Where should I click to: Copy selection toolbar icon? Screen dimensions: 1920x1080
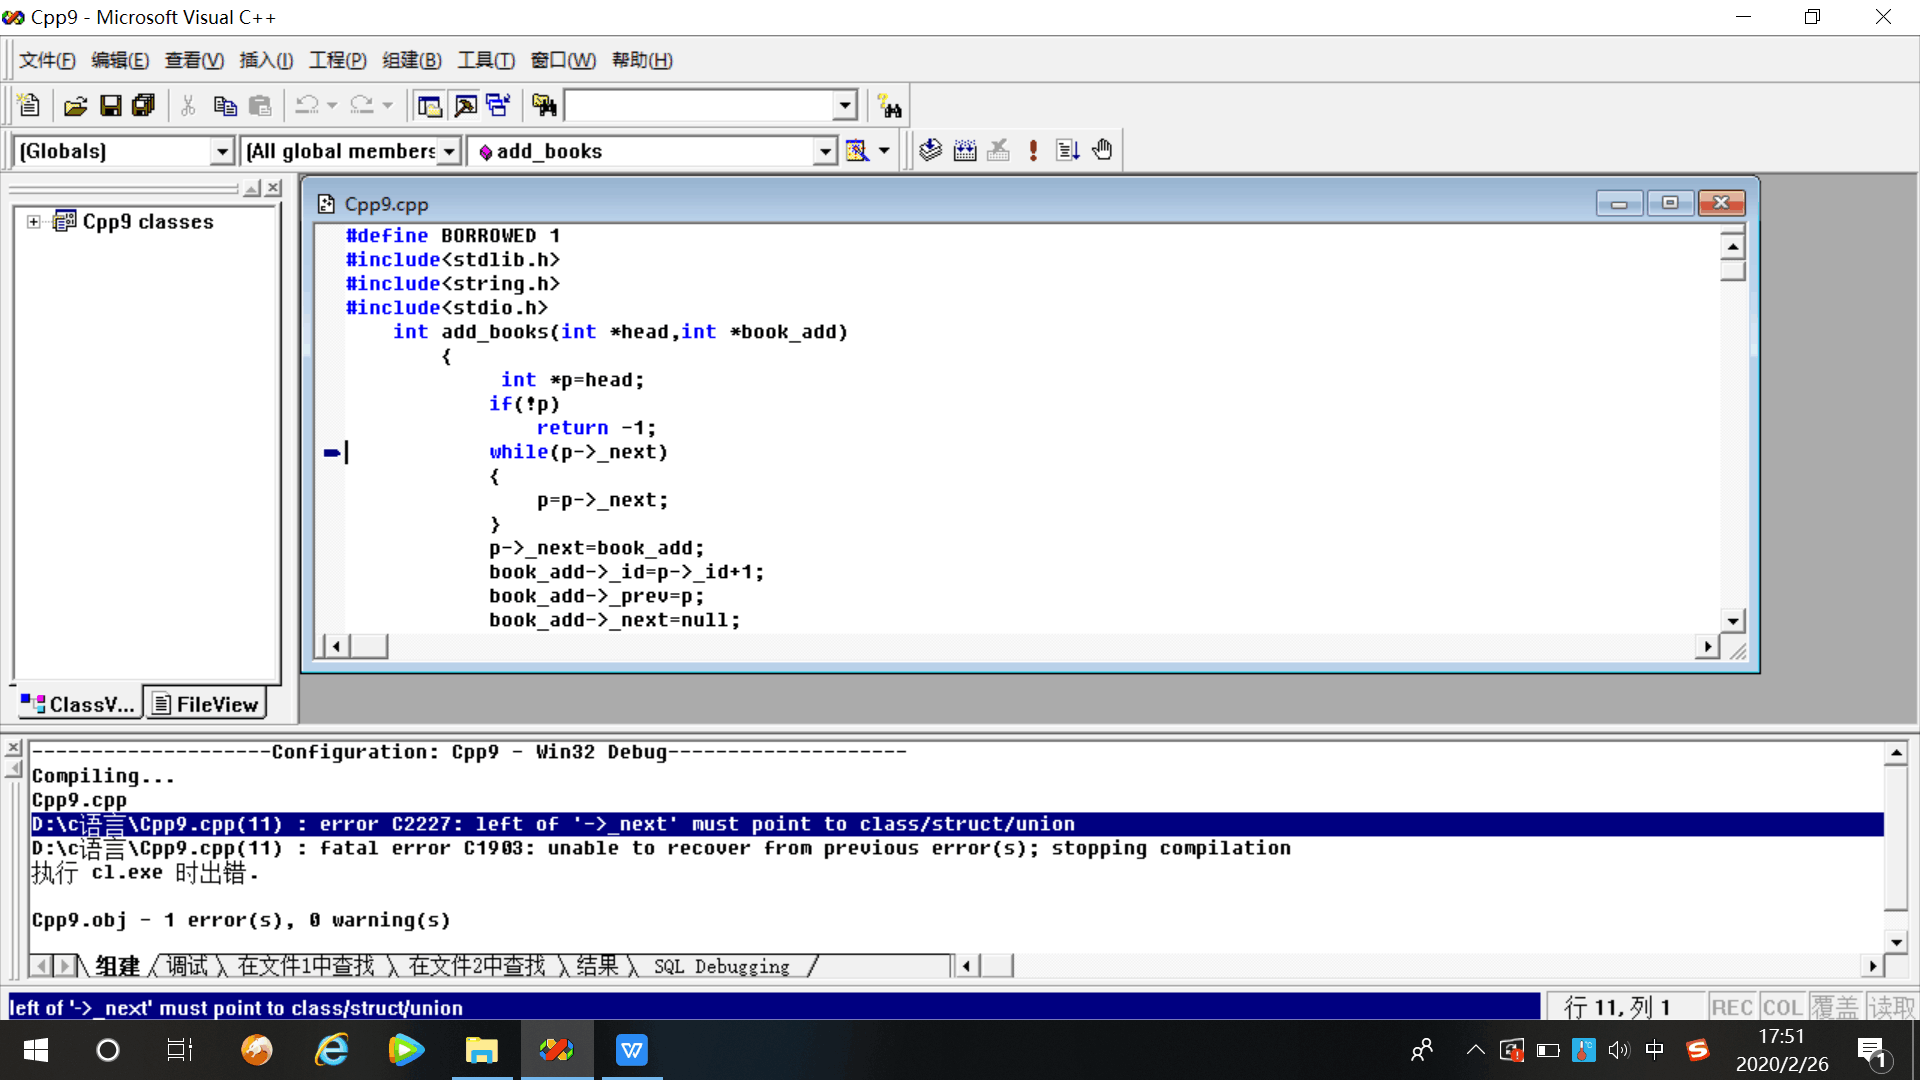(x=225, y=105)
